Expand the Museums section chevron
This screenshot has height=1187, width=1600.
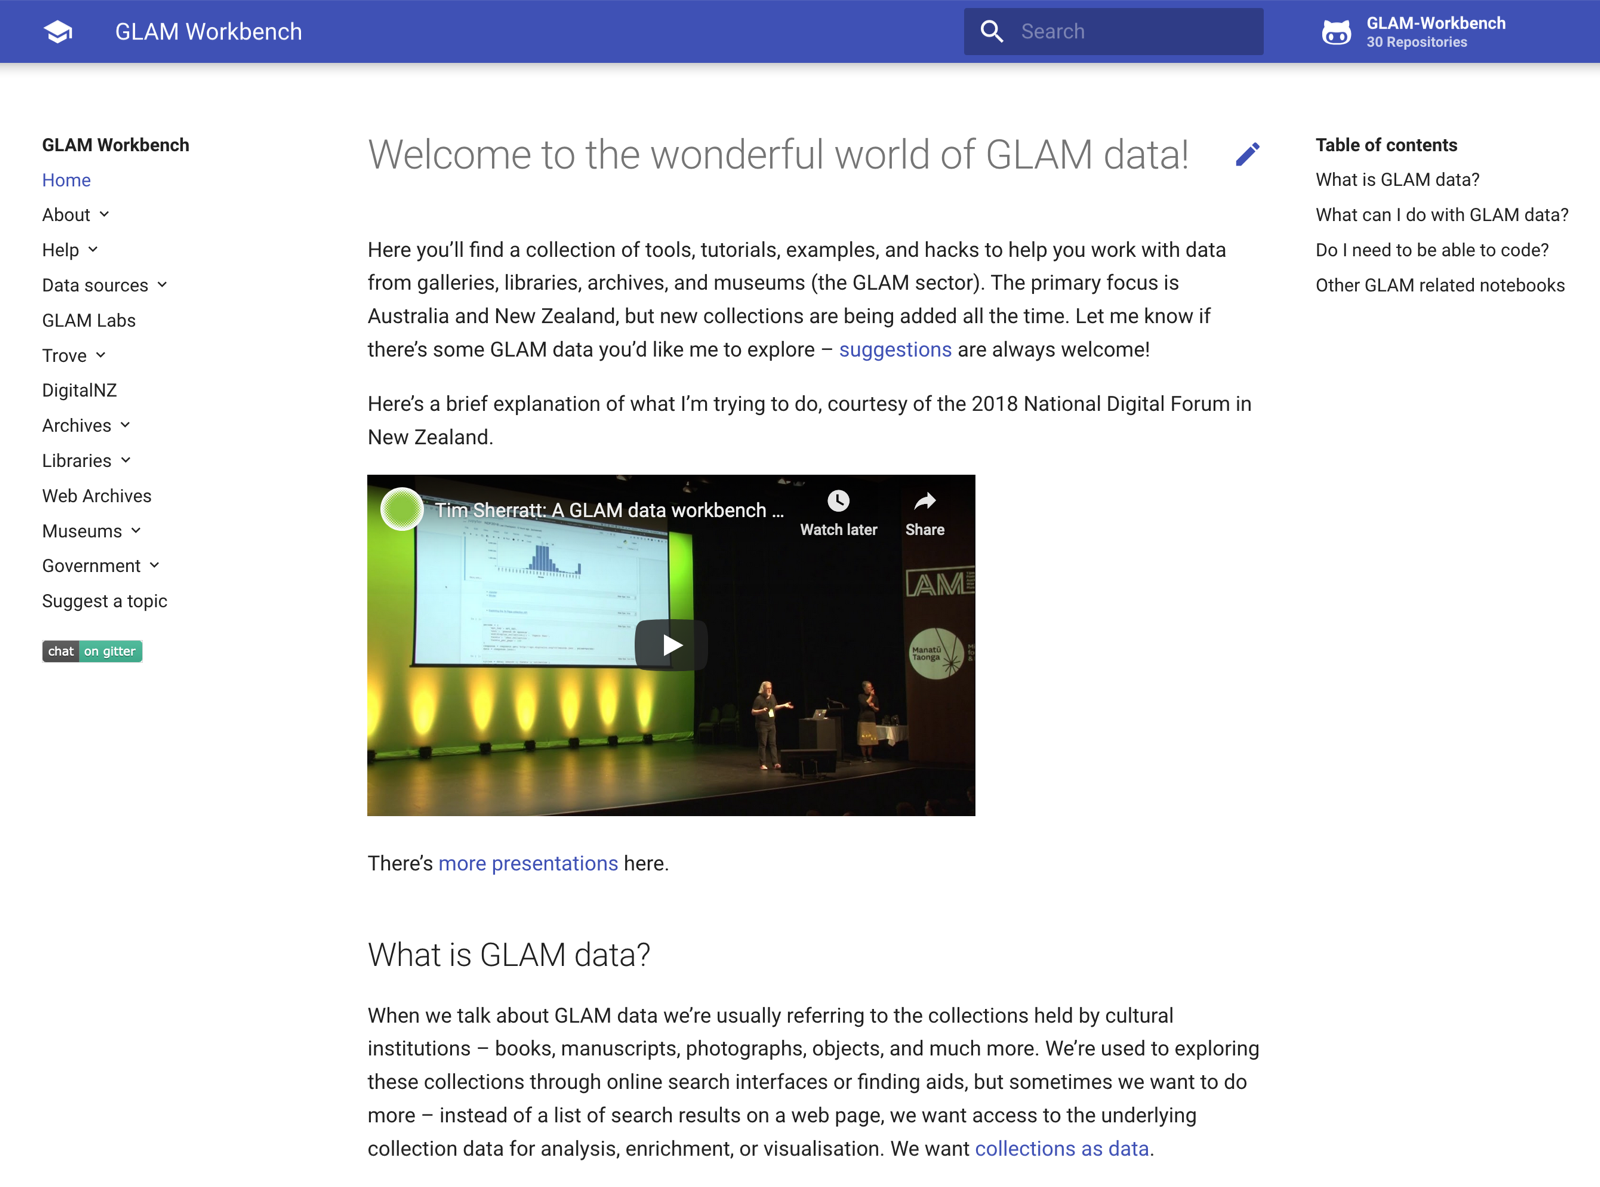point(136,531)
